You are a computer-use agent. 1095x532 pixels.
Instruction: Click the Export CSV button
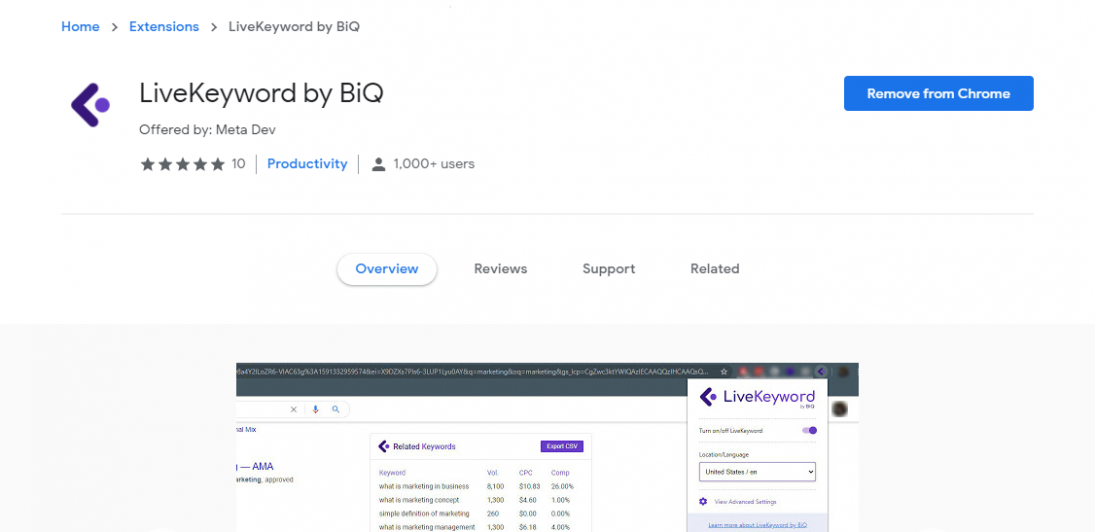click(561, 446)
